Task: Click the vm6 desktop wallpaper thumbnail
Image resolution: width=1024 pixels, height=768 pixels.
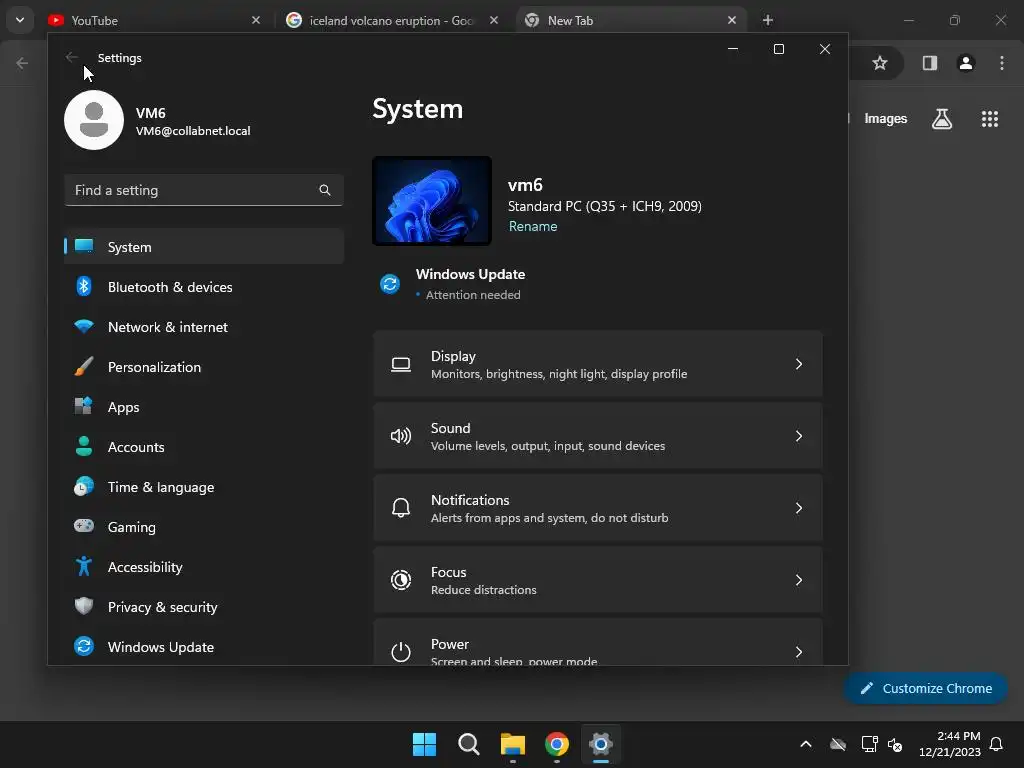Action: (x=432, y=200)
